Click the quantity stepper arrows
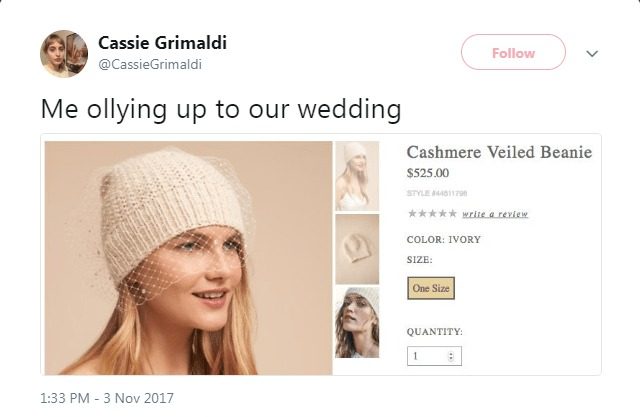 tap(451, 356)
